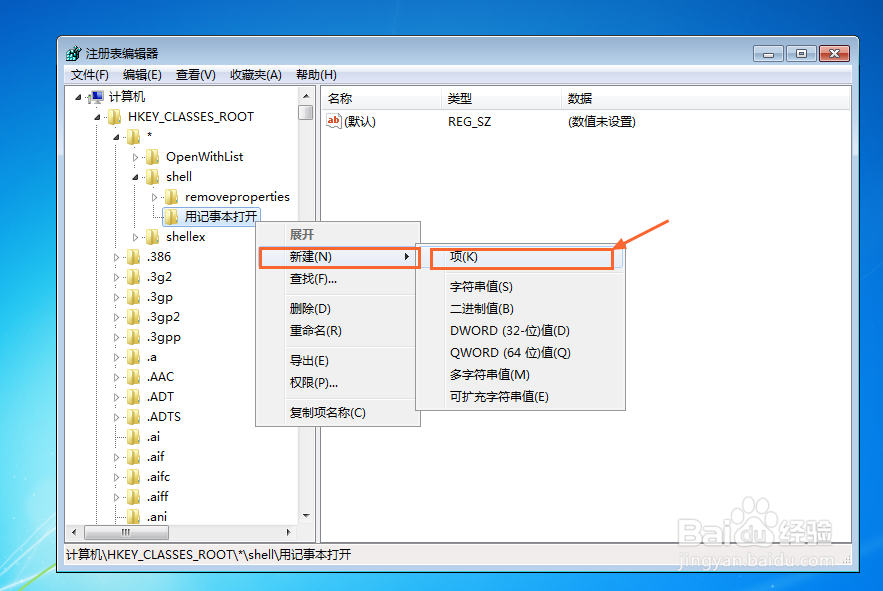Click the .ADTS folder icon
Image resolution: width=883 pixels, height=591 pixels.
pyautogui.click(x=133, y=417)
